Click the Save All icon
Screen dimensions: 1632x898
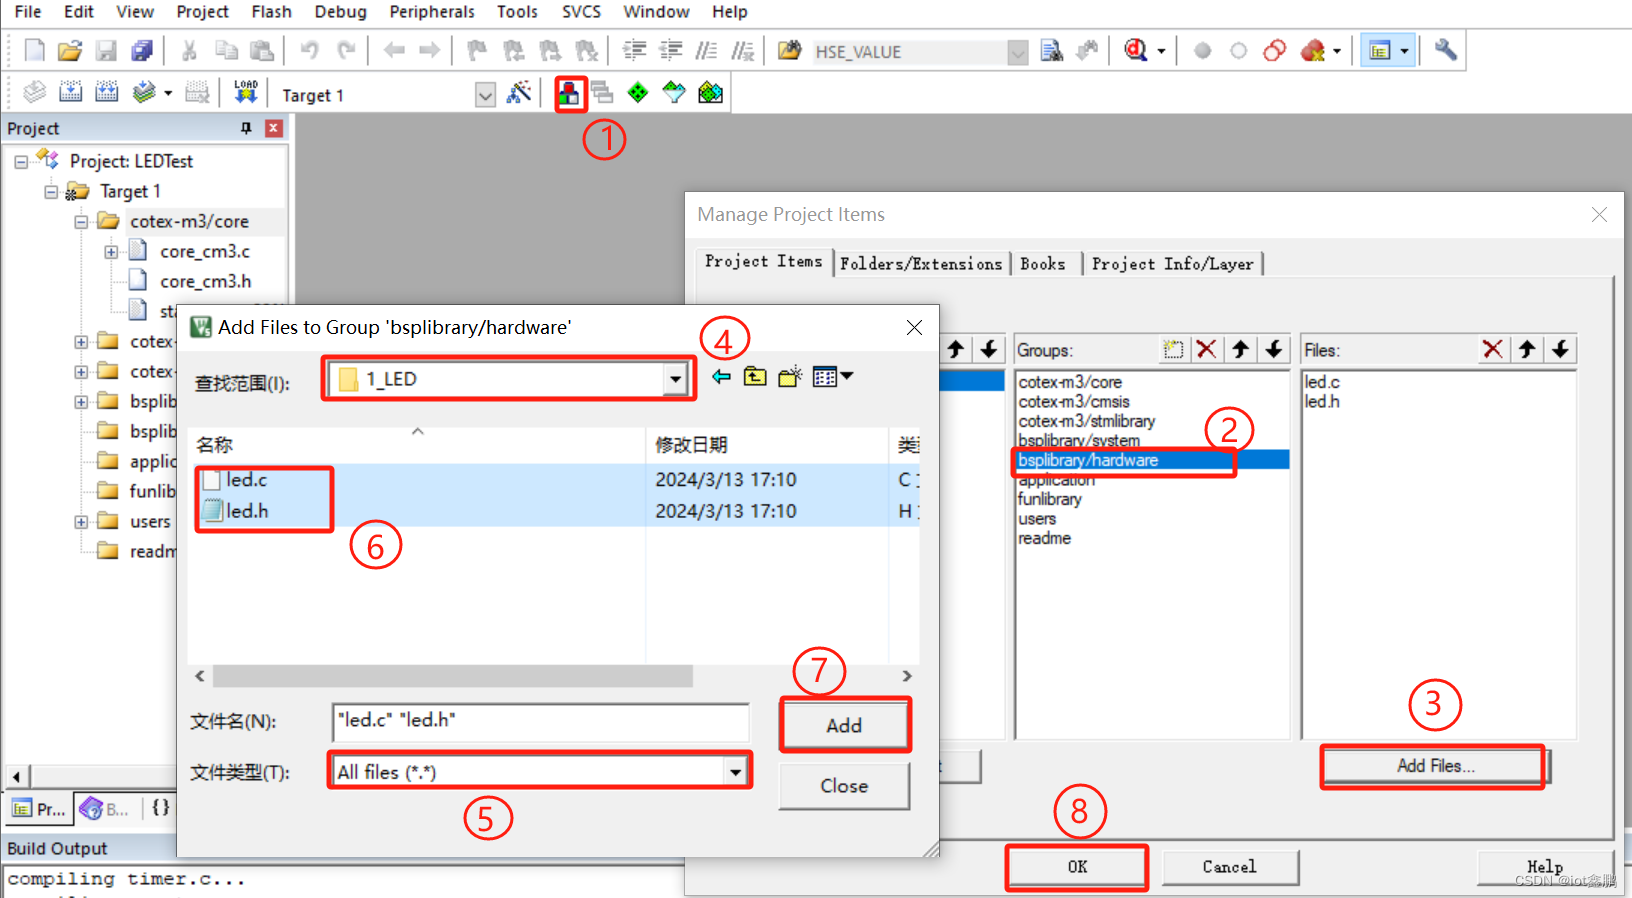142,50
